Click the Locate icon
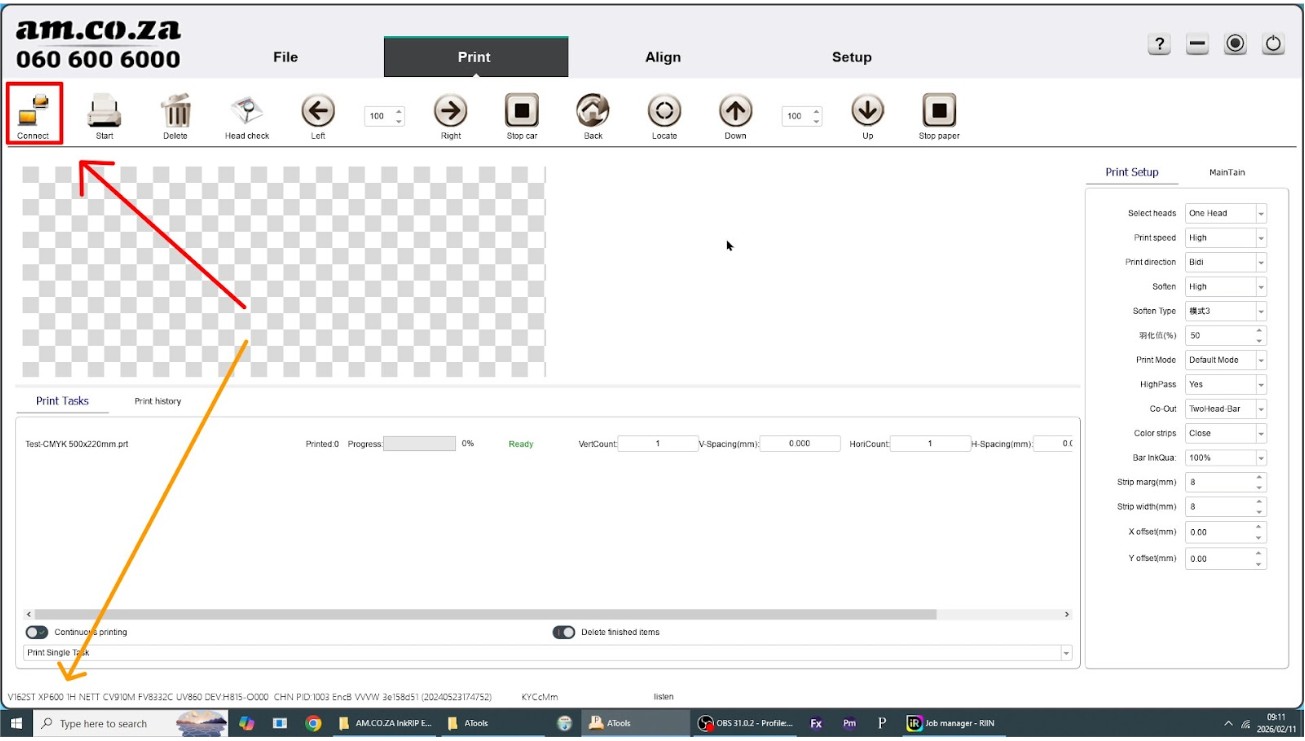 pos(664,110)
